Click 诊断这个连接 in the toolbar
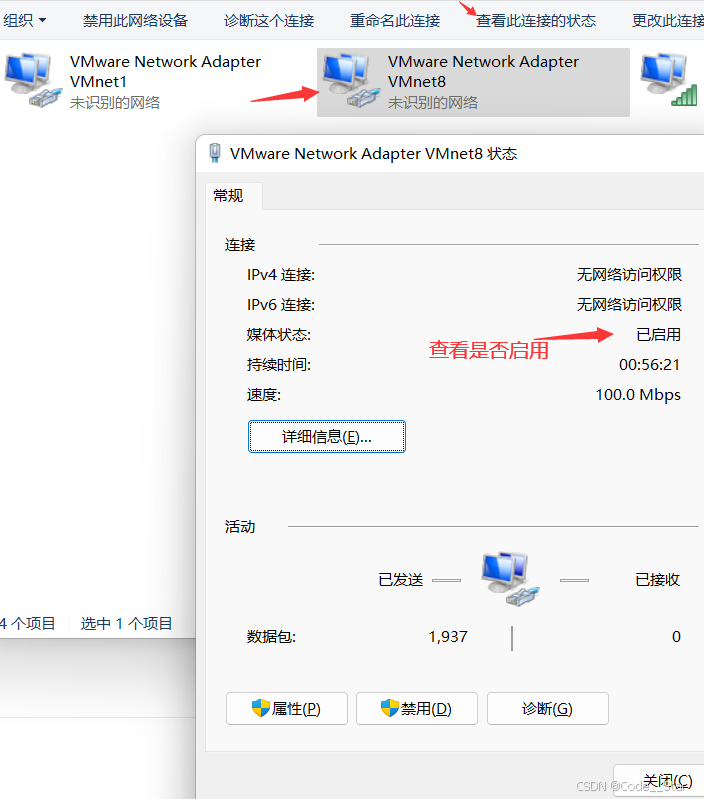 (269, 20)
